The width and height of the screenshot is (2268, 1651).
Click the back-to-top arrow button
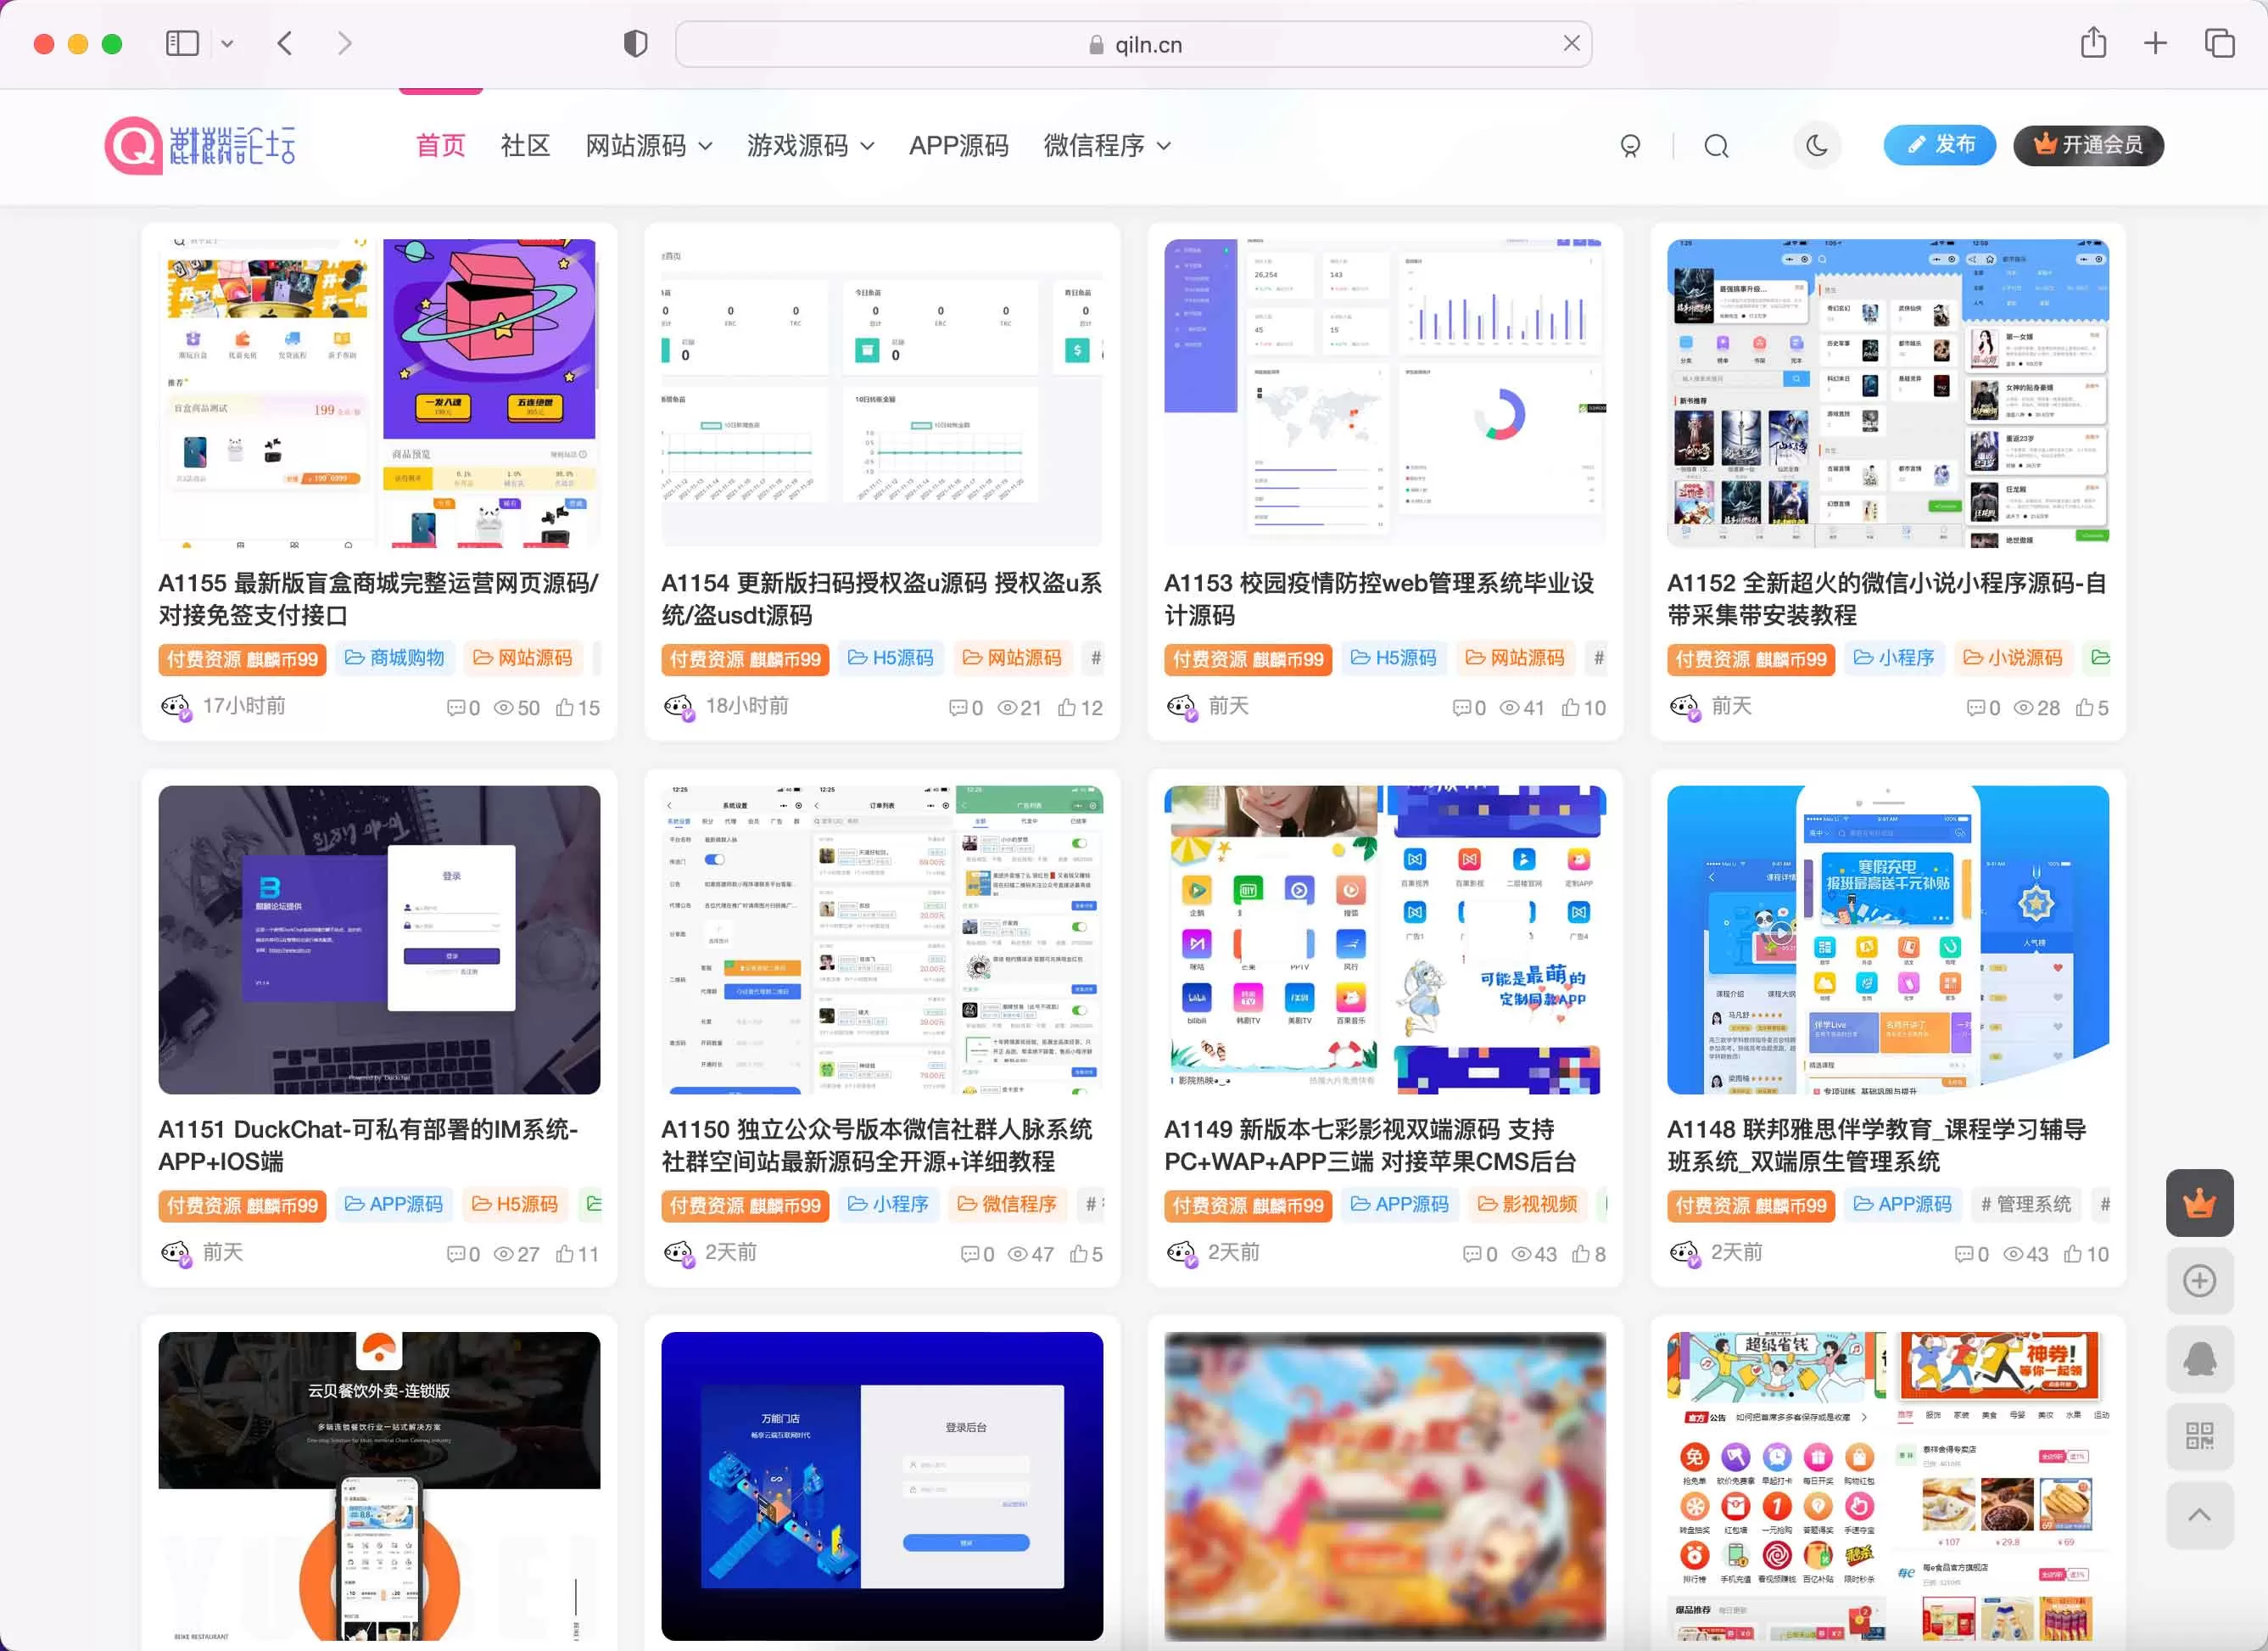coord(2199,1515)
